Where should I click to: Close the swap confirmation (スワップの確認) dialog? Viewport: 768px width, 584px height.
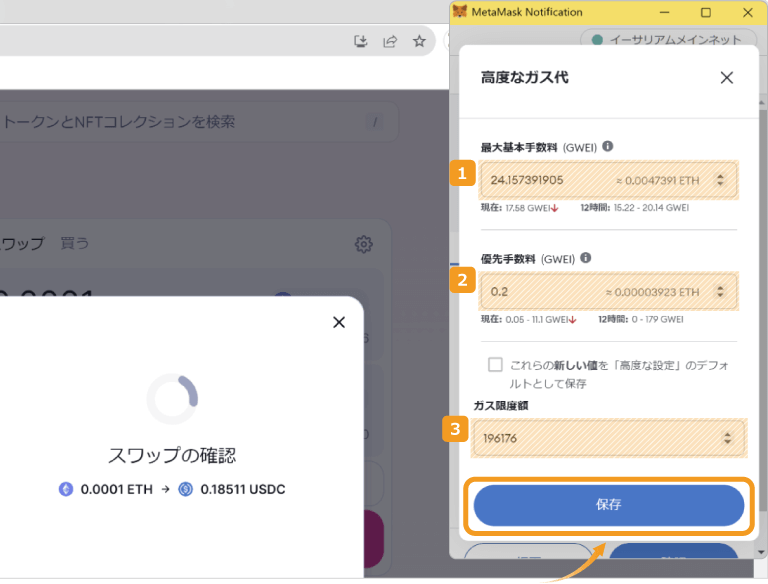(339, 322)
